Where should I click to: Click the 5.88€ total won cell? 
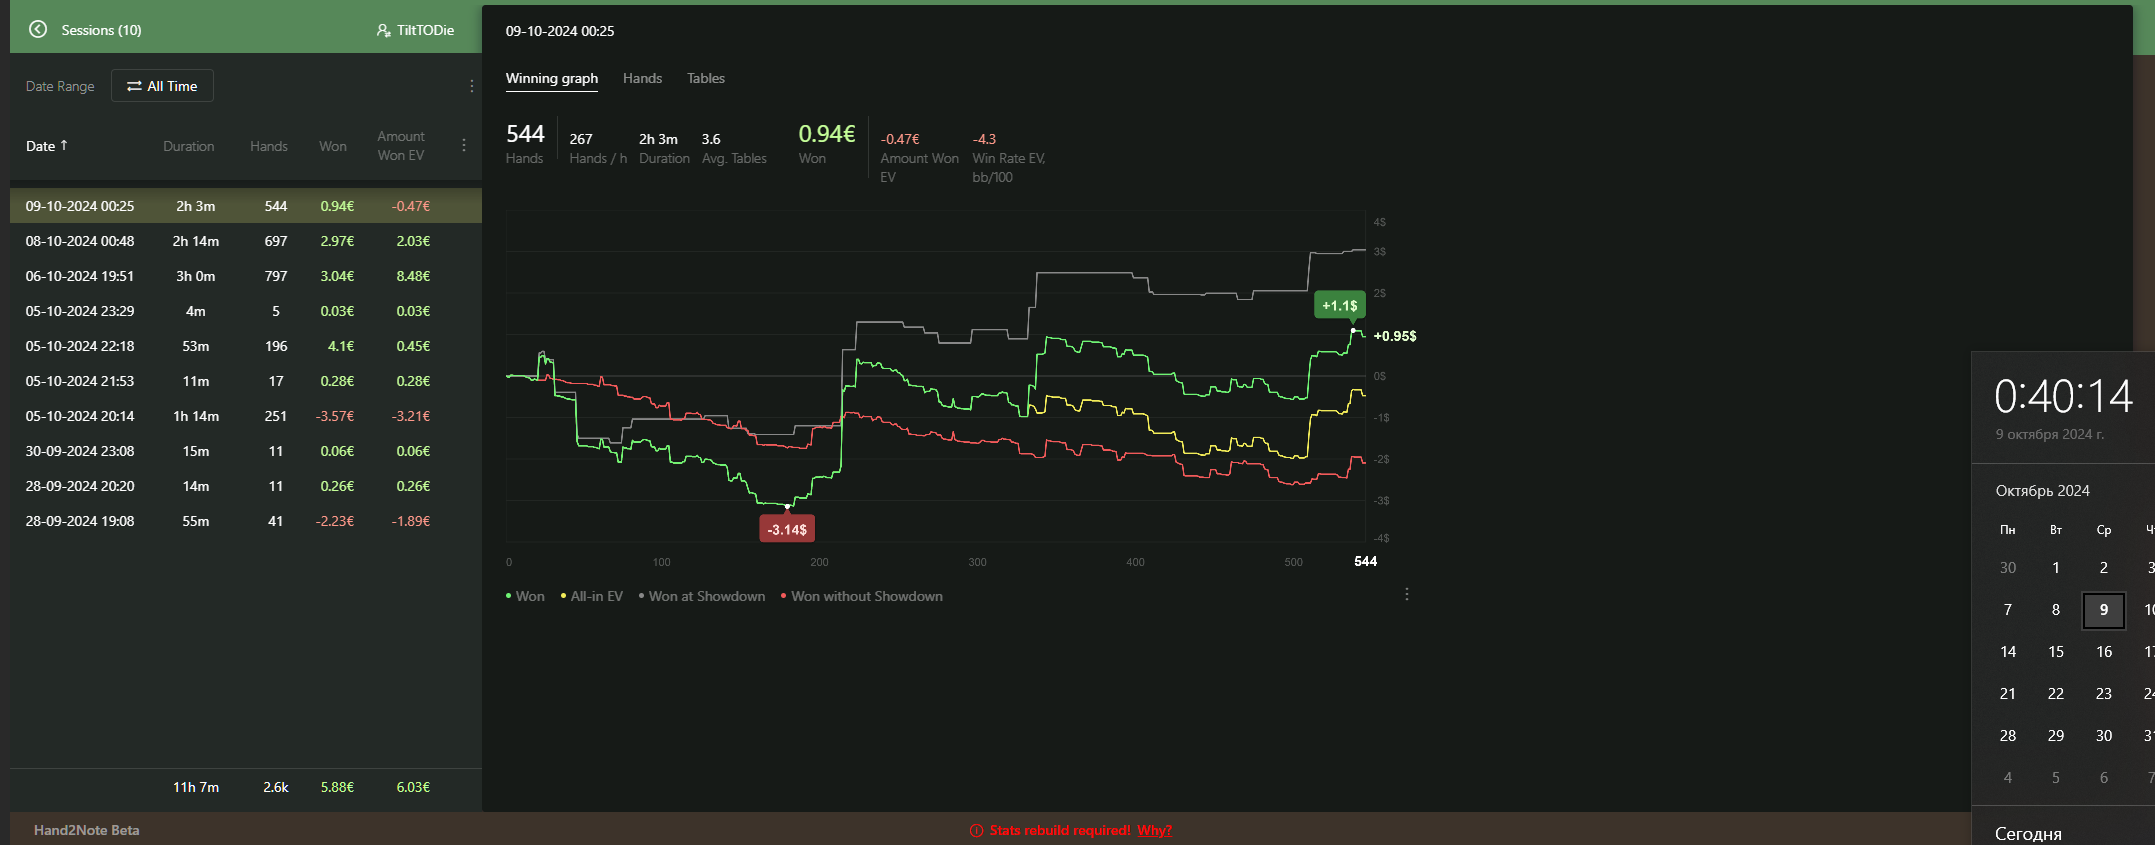coord(337,787)
